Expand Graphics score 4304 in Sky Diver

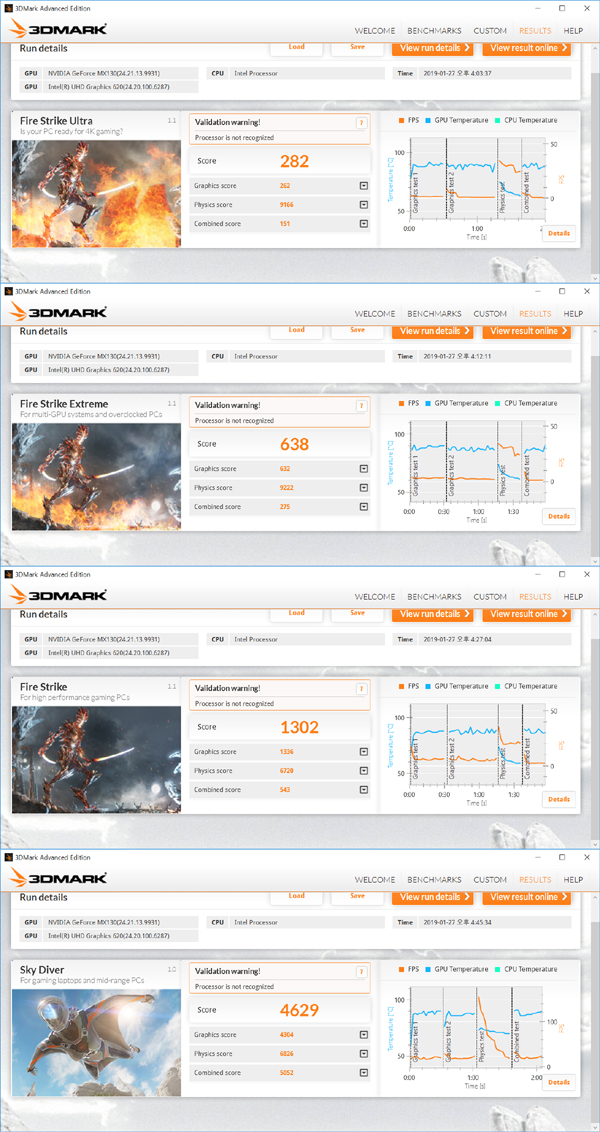363,1035
